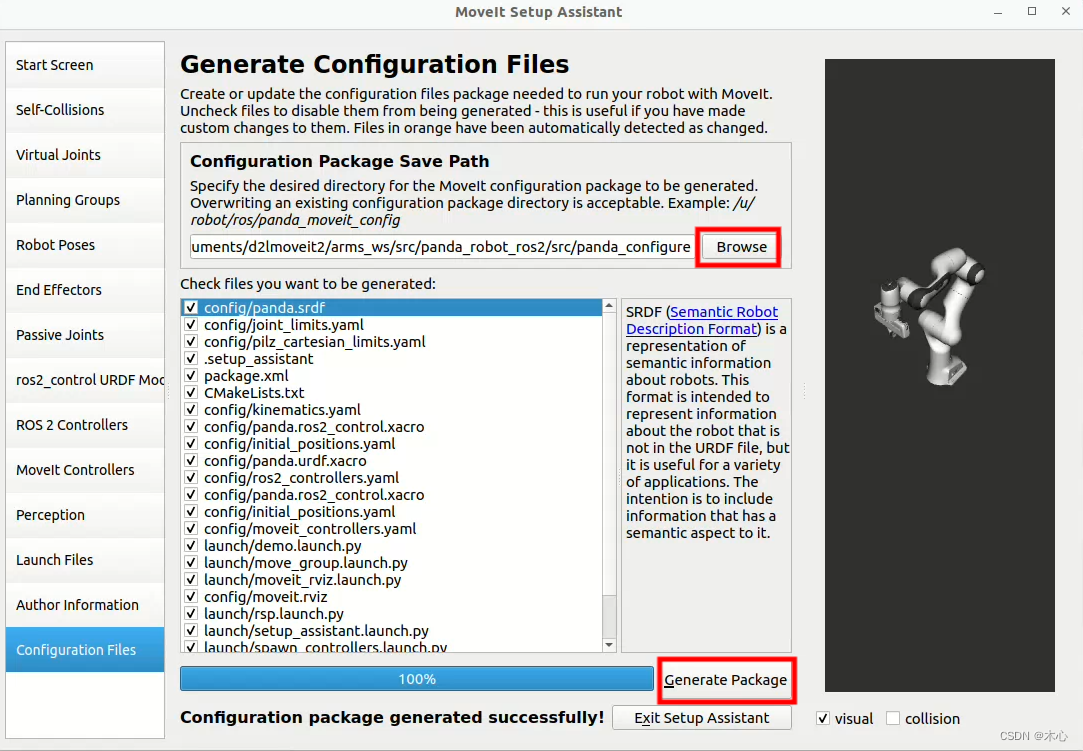1083x751 pixels.
Task: Uncheck config/pilz_cartesian_limits.yaml checkbox
Action: tap(191, 341)
